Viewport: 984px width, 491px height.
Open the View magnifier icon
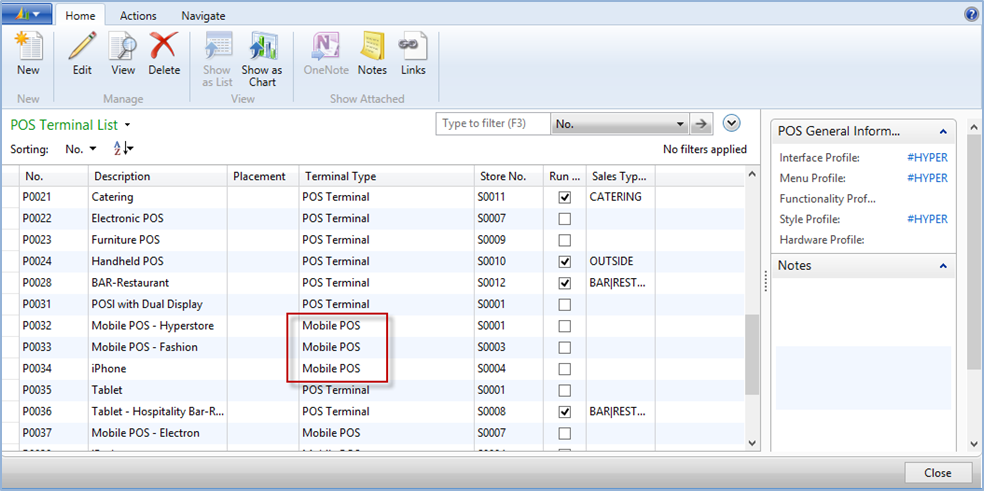click(123, 48)
